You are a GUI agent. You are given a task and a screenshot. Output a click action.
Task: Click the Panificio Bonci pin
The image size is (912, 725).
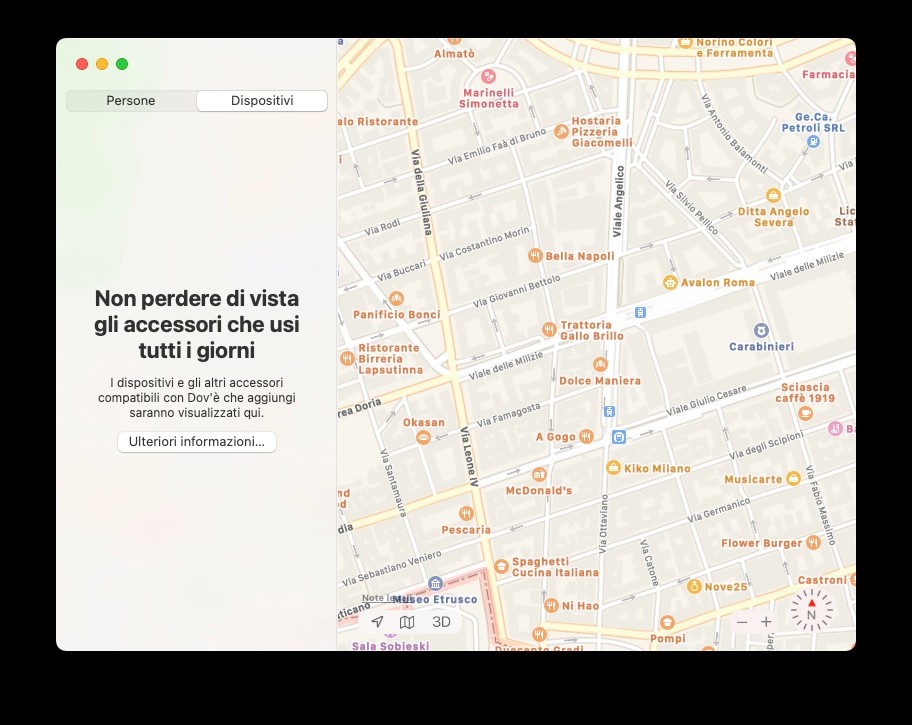(396, 298)
